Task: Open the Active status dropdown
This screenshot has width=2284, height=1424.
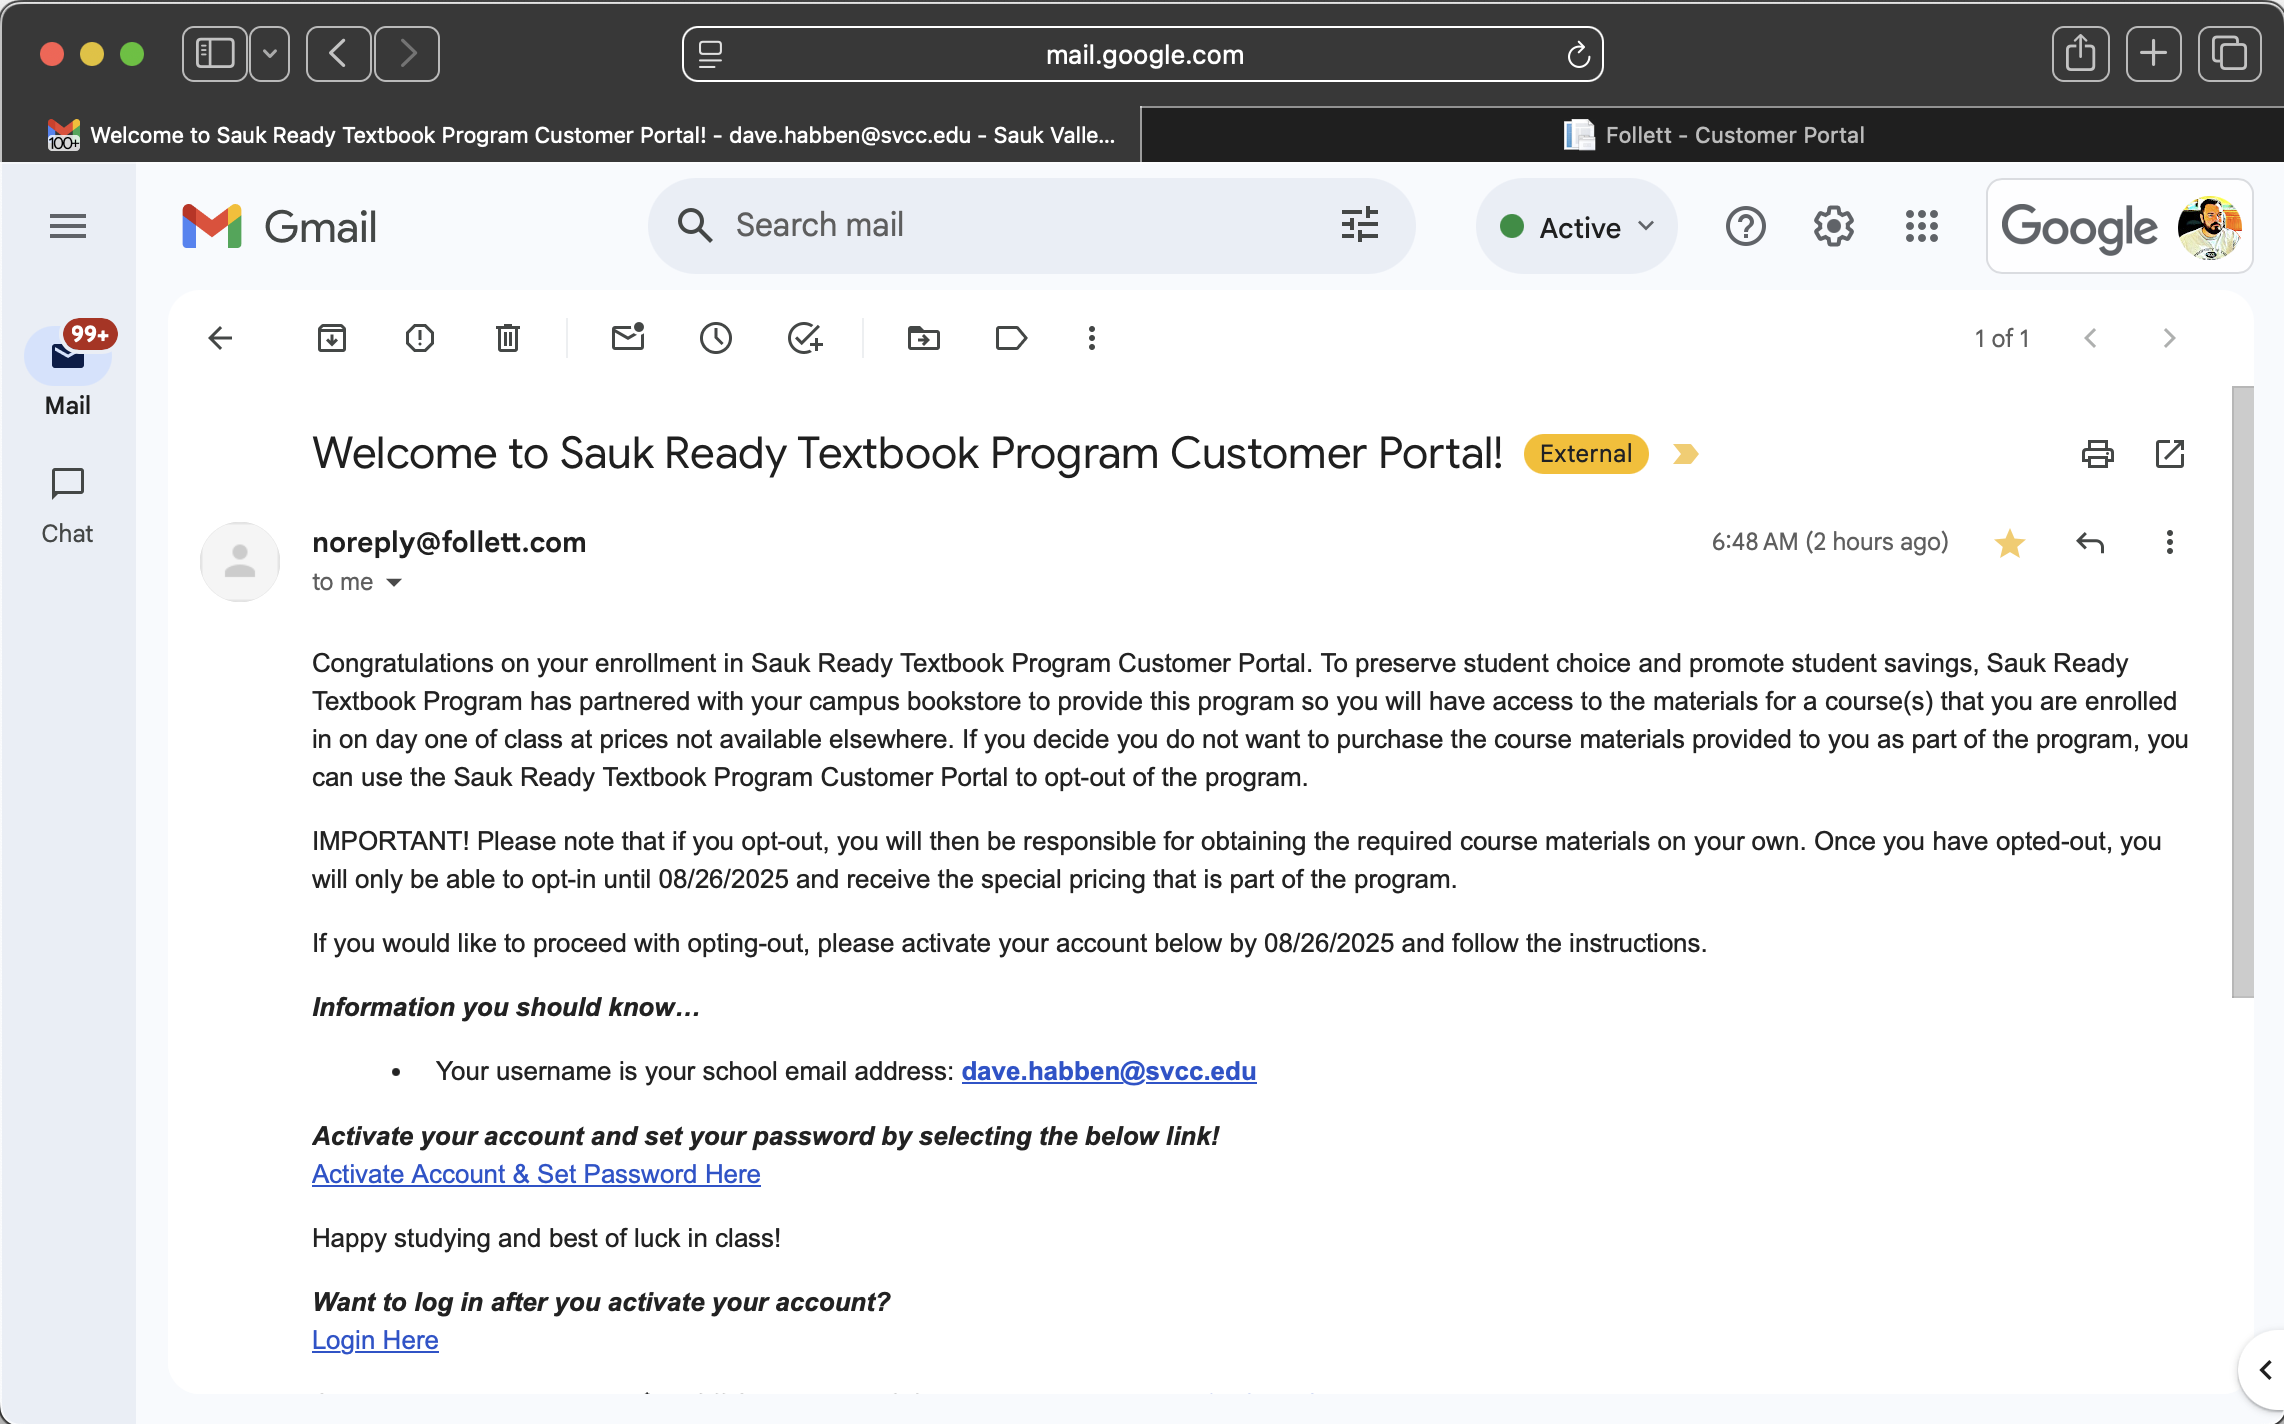Action: pyautogui.click(x=1577, y=227)
